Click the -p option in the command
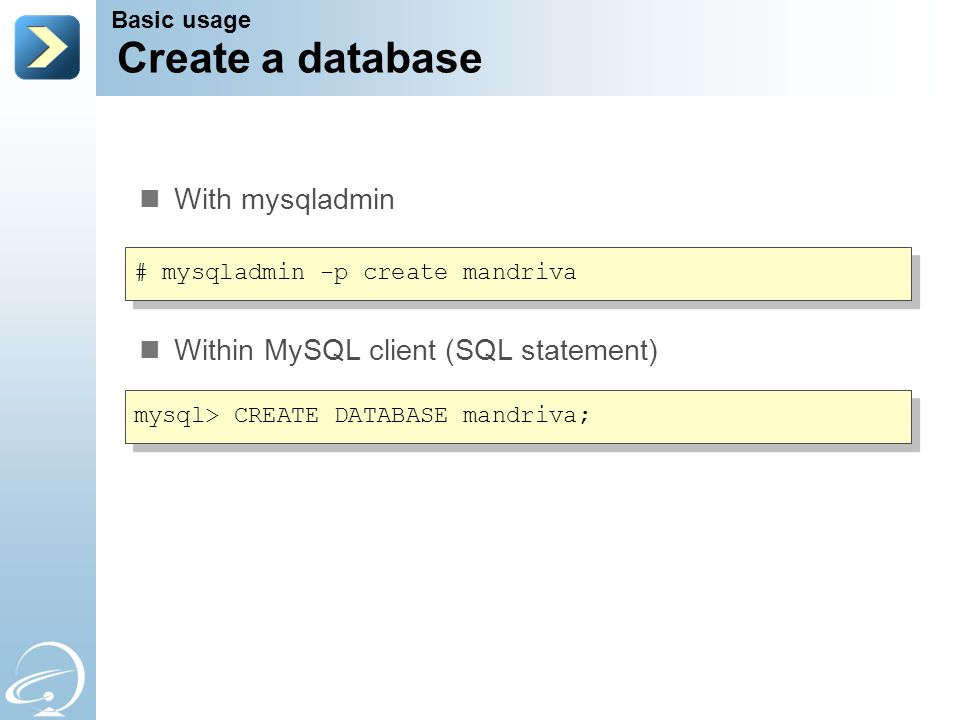 click(x=334, y=274)
